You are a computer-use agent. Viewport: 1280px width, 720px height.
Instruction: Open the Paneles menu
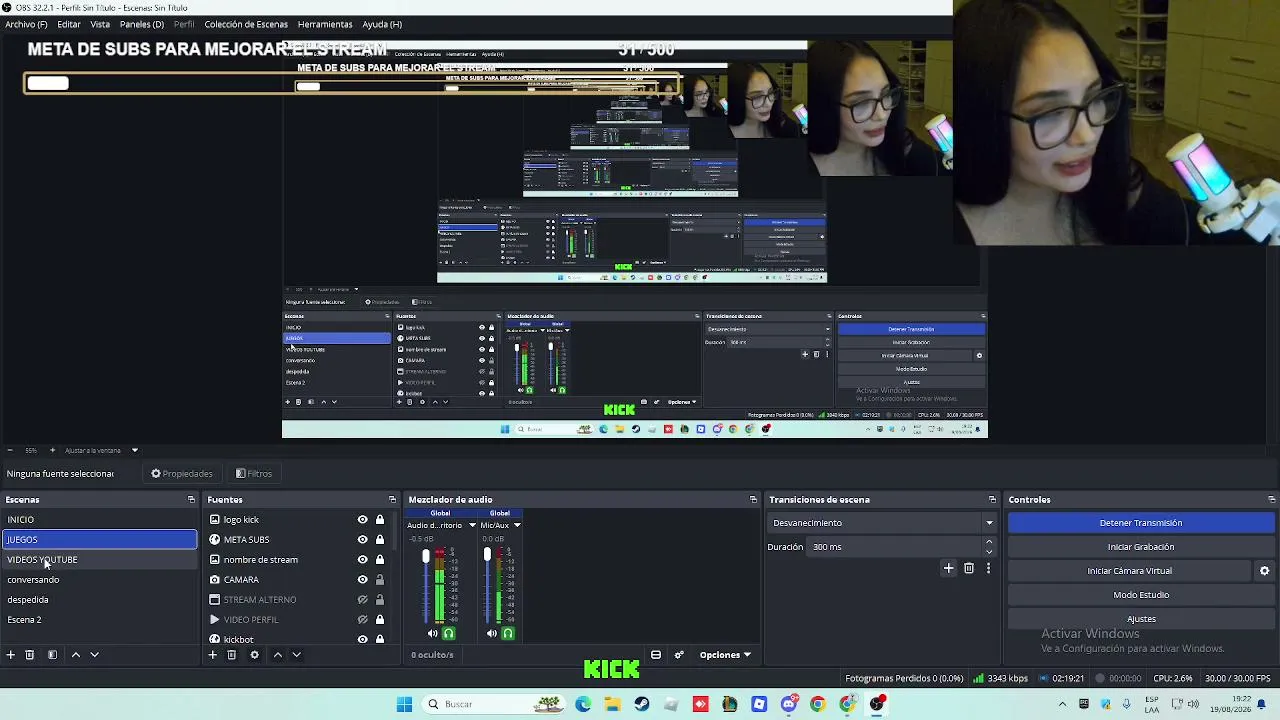pos(142,24)
